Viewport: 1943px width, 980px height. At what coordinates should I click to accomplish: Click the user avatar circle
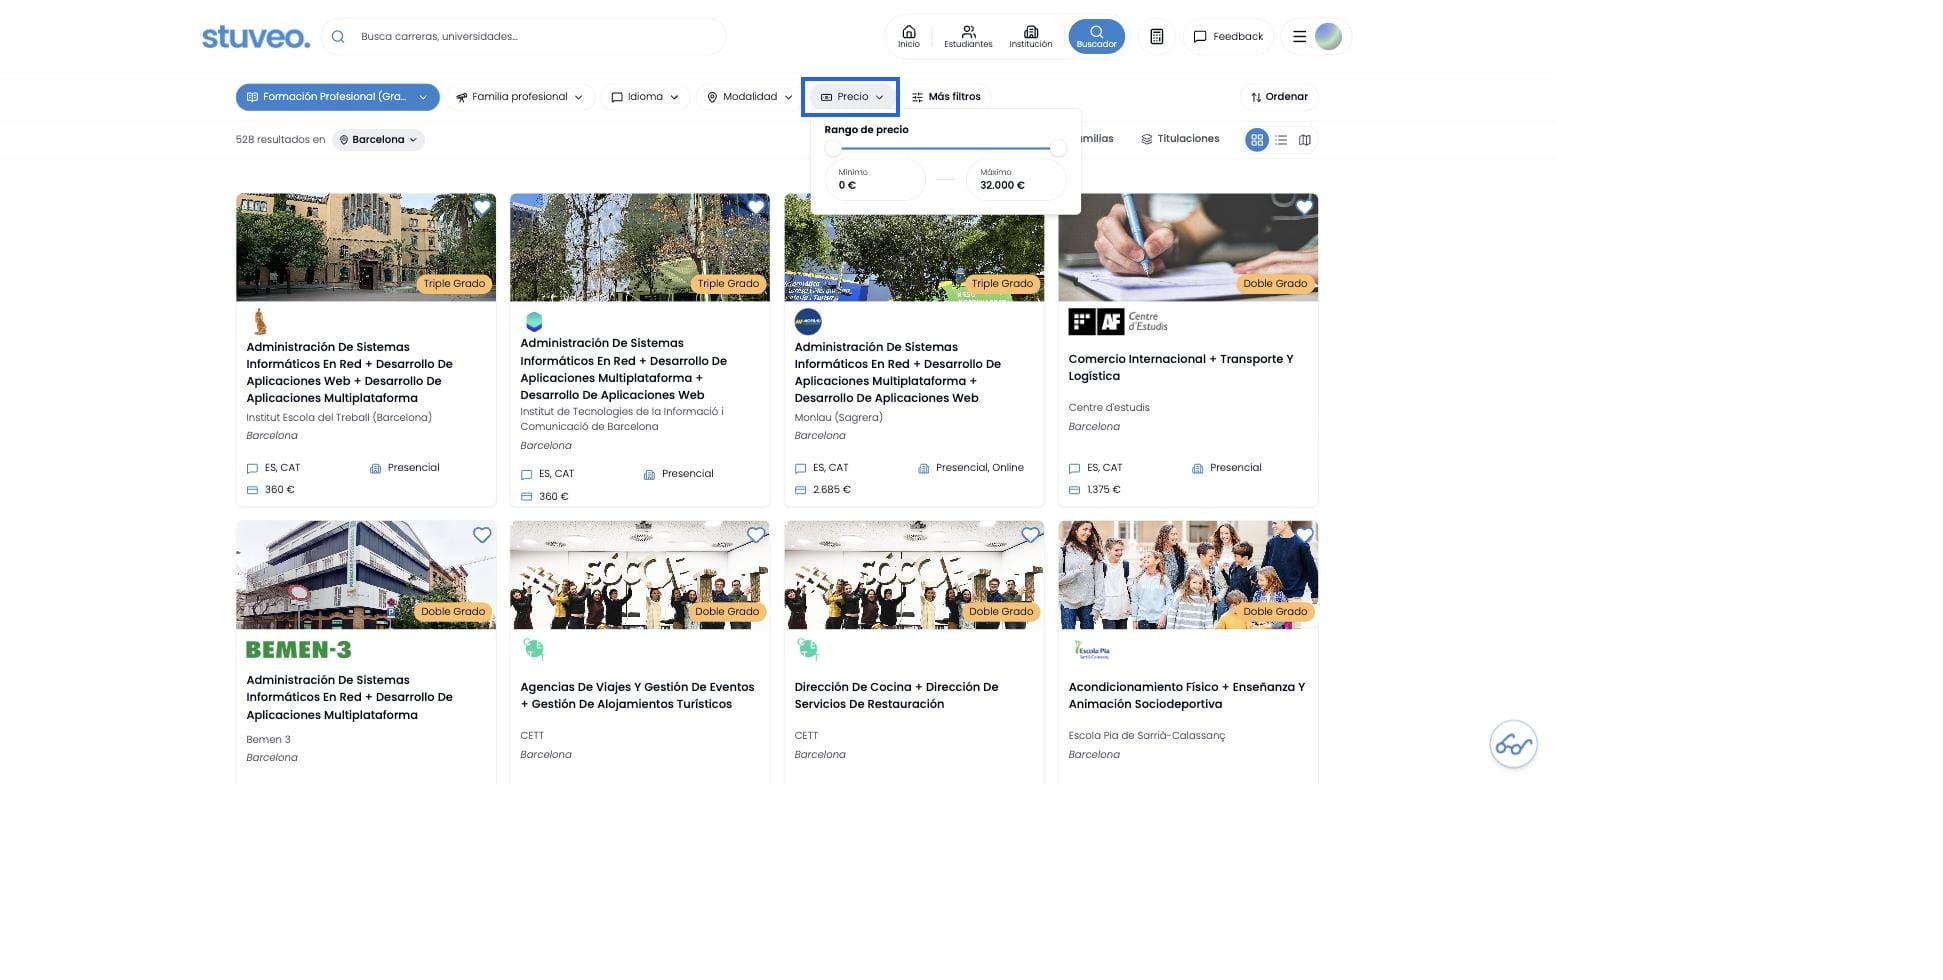click(1328, 37)
